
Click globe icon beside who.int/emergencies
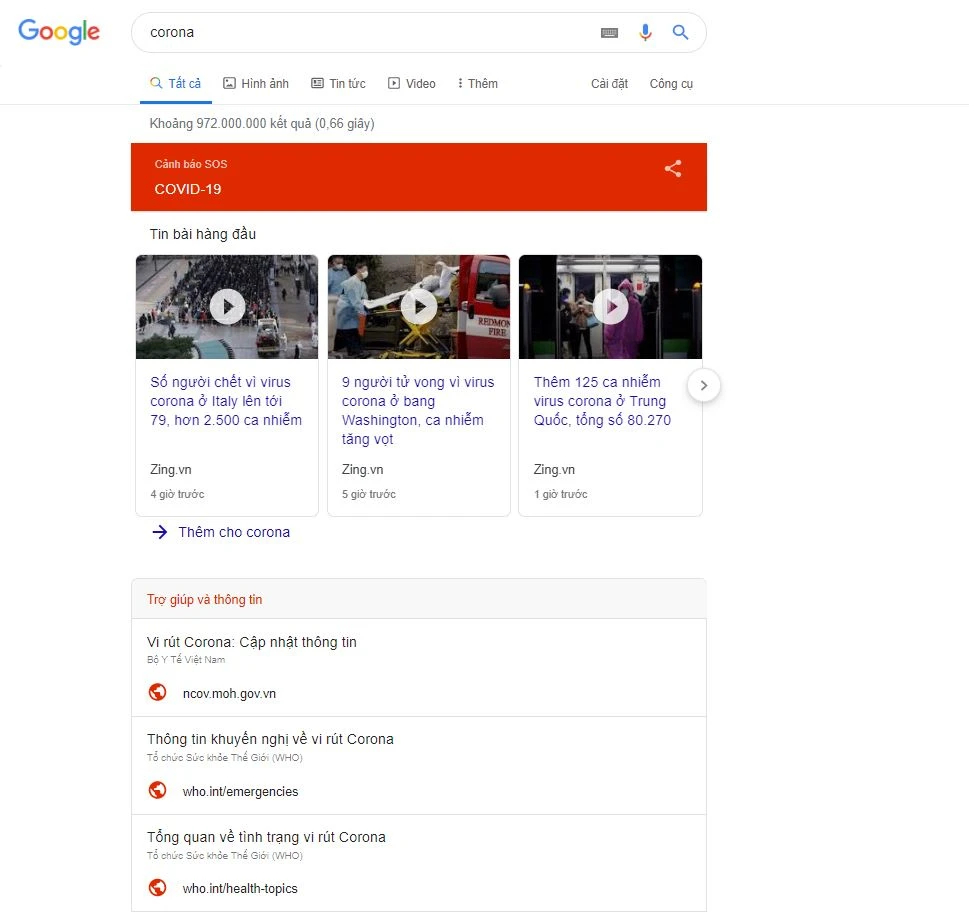(x=157, y=790)
